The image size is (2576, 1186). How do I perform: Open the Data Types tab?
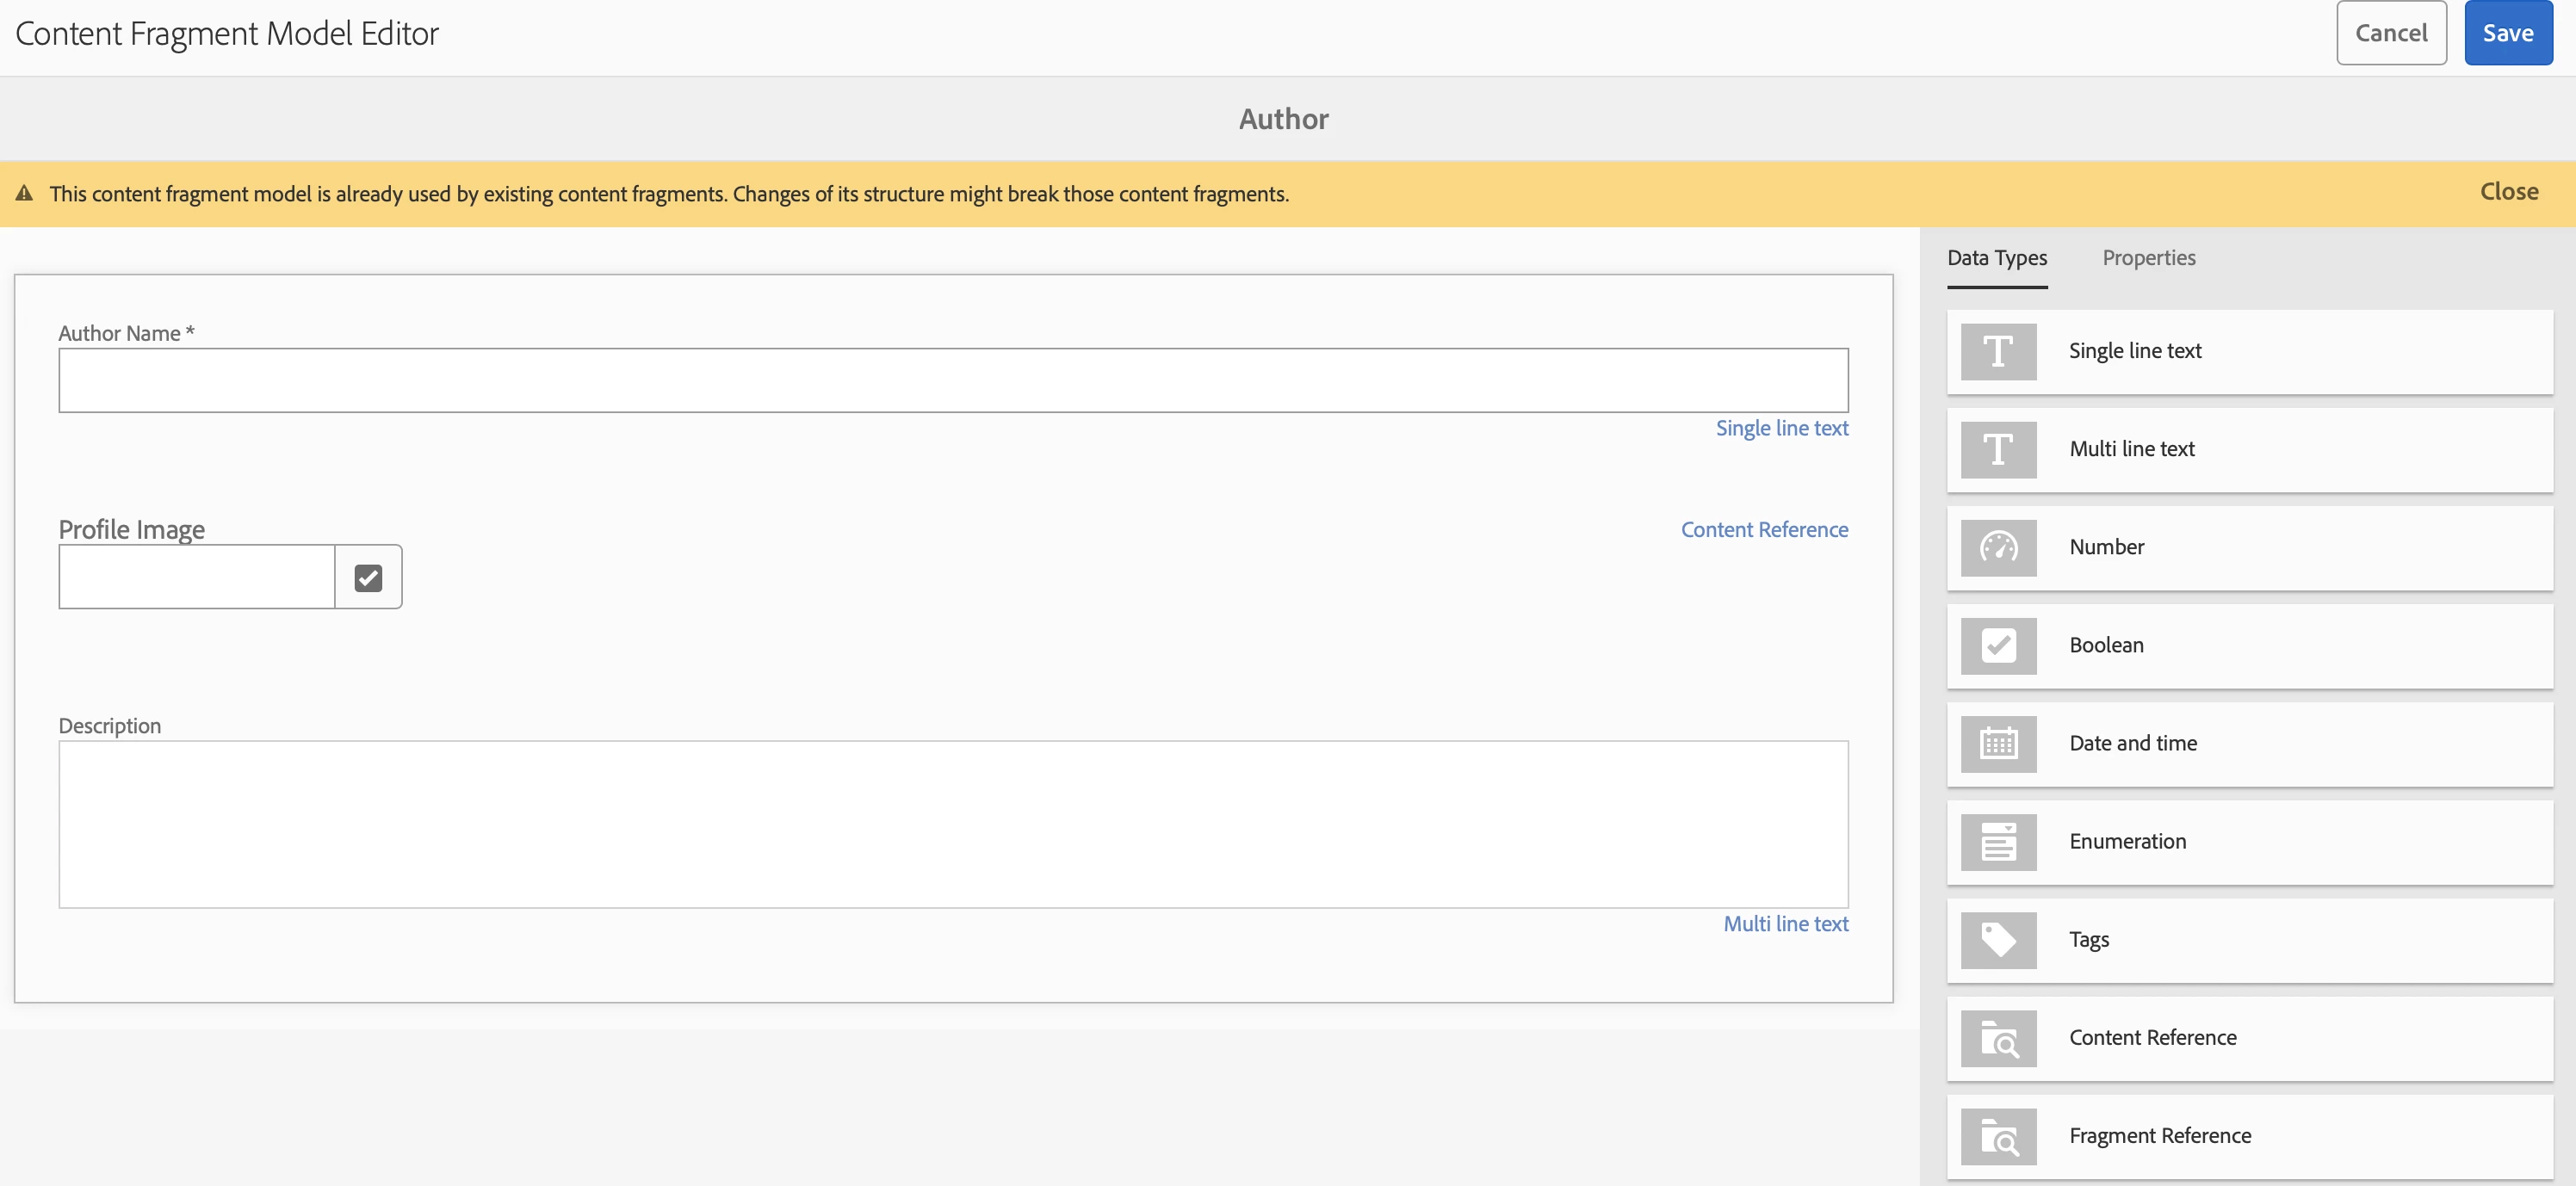pyautogui.click(x=1996, y=258)
